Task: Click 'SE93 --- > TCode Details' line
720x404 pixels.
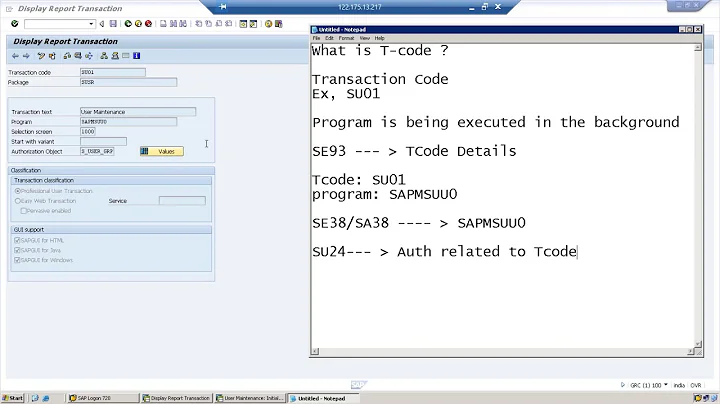Action: [x=414, y=151]
